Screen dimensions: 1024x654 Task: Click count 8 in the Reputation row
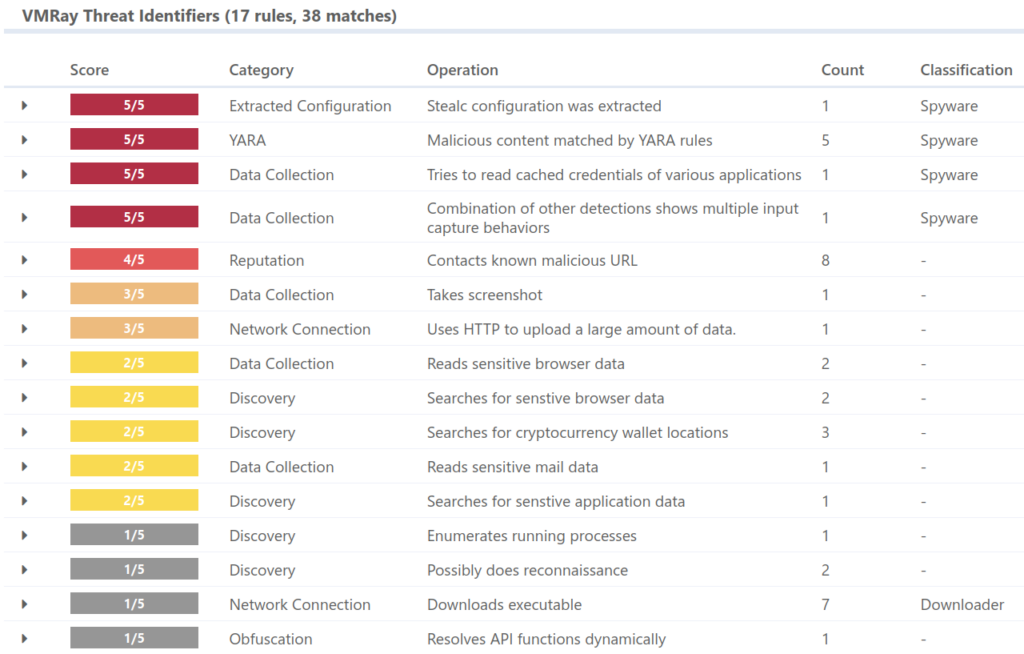click(x=825, y=261)
